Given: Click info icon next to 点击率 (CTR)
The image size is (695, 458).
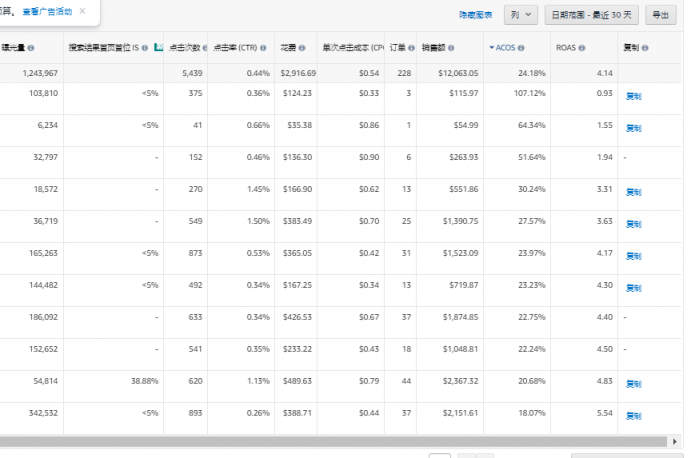Looking at the screenshot, I should pos(263,48).
